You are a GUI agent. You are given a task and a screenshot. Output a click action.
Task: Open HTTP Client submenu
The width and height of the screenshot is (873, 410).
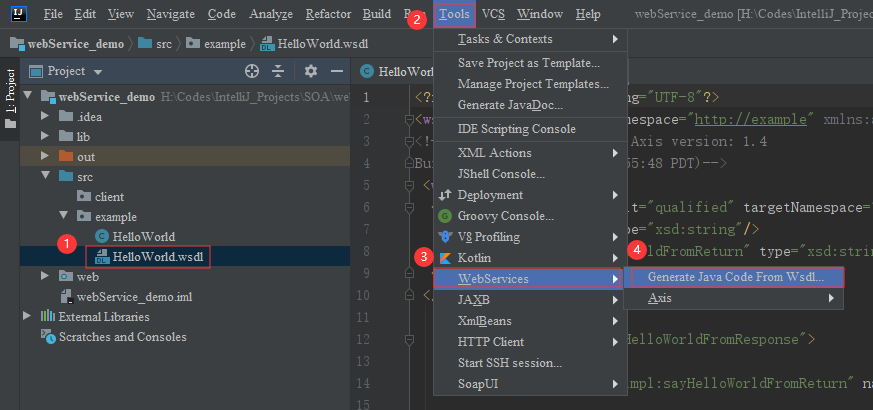[x=528, y=342]
